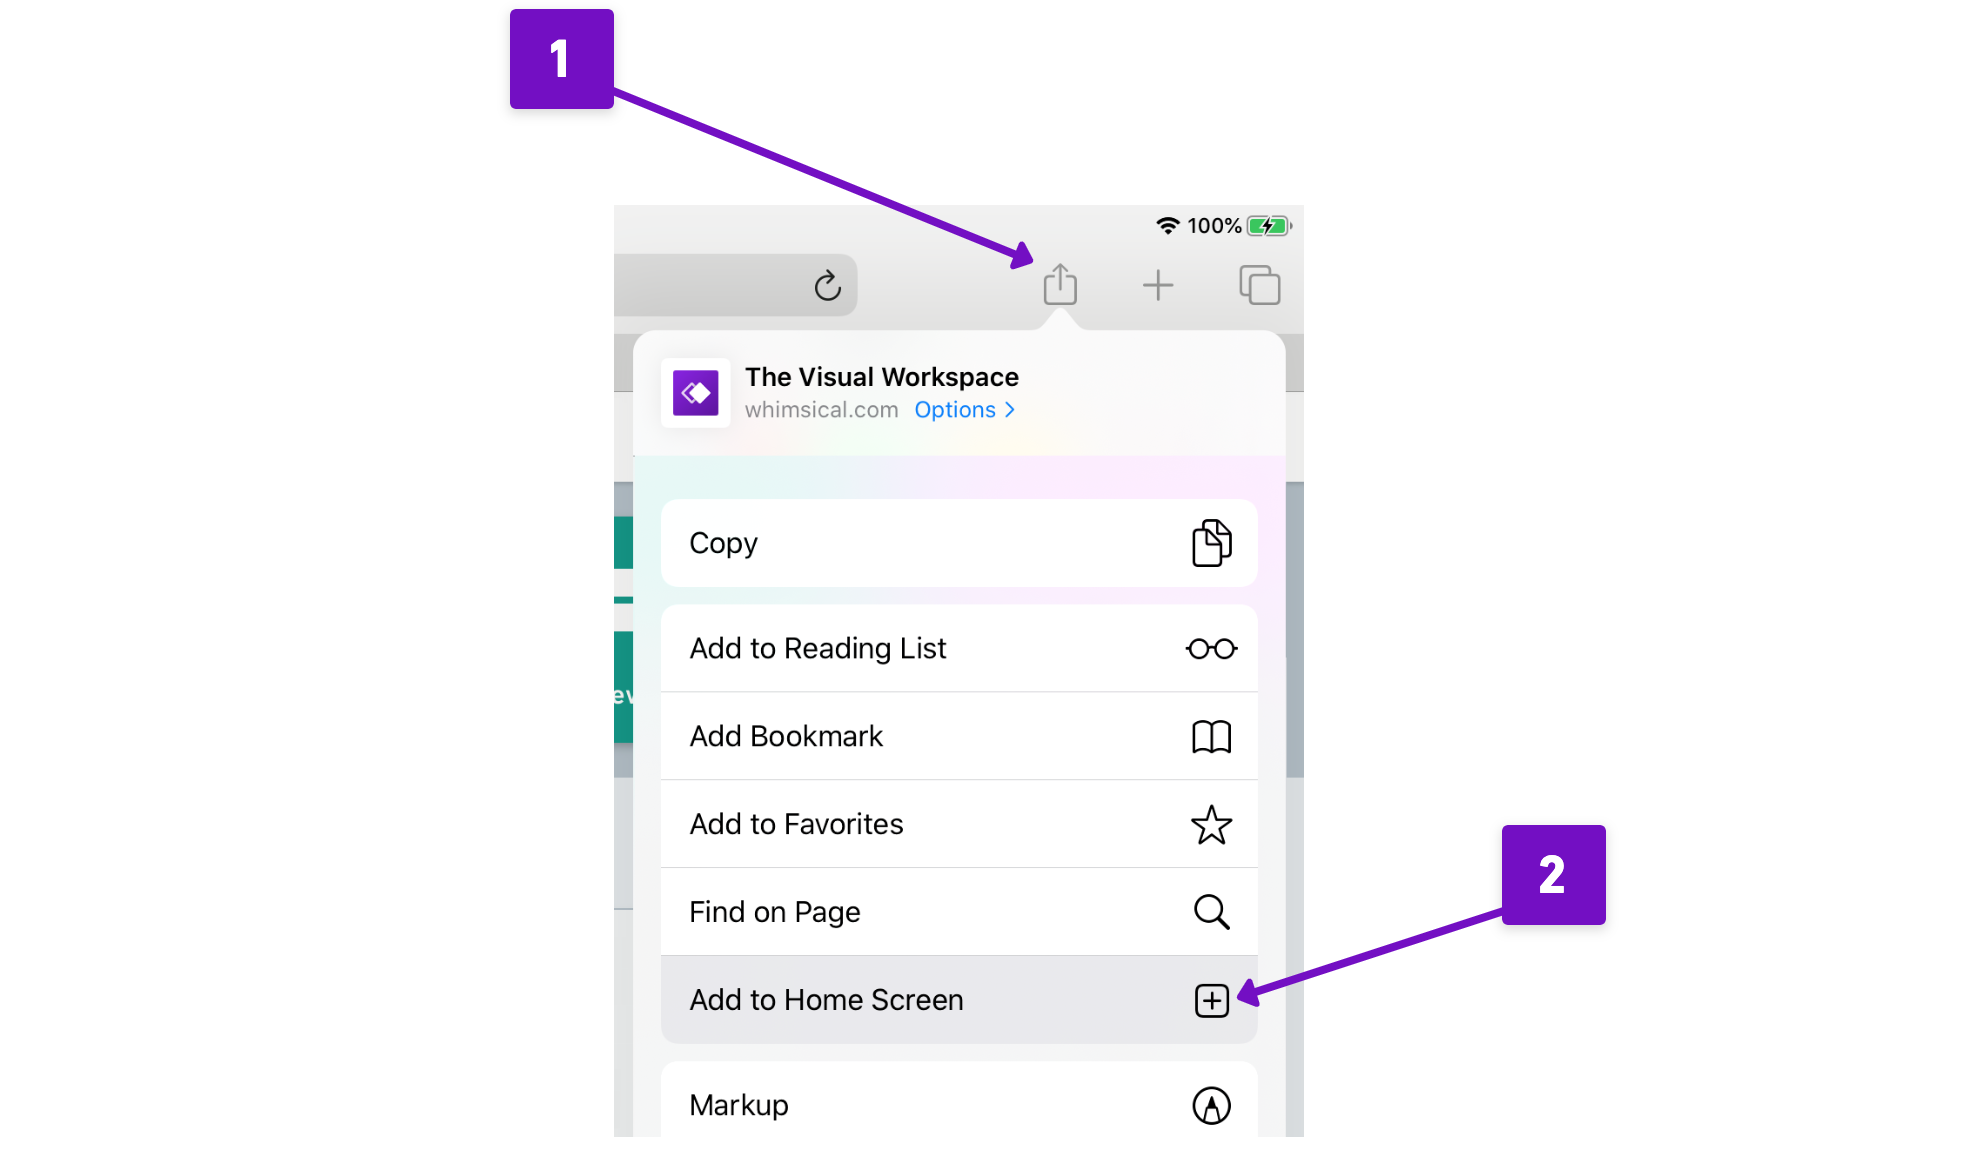
Task: Click the Add to Favorites star icon
Action: (1211, 823)
